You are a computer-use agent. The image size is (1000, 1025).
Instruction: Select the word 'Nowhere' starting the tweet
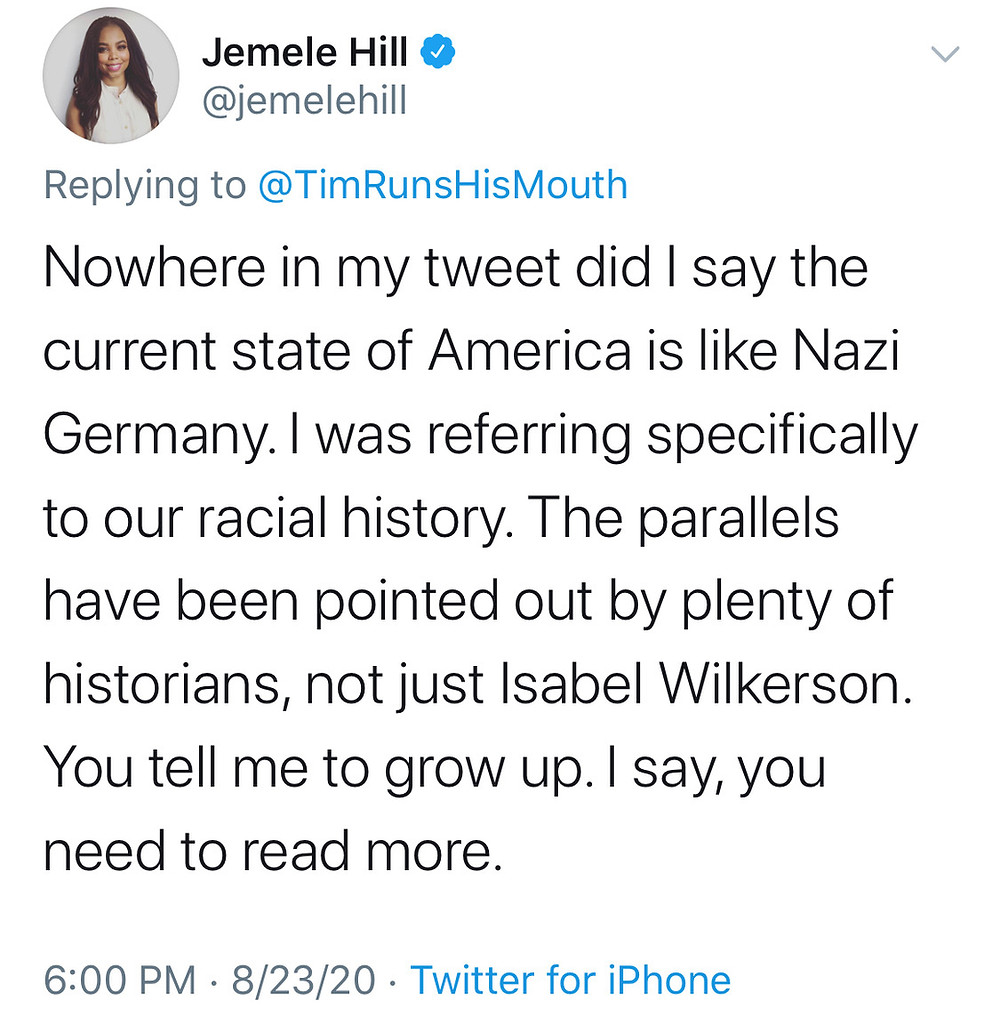[155, 268]
